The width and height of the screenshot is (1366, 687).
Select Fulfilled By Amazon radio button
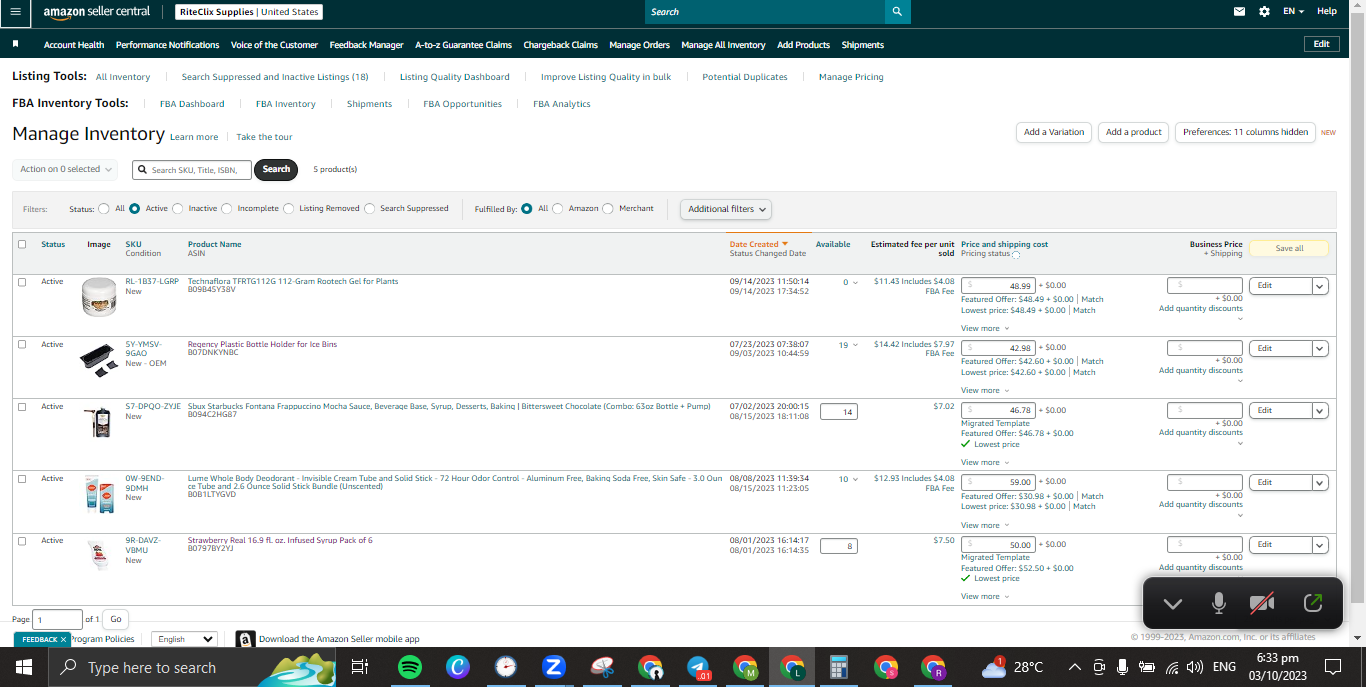pyautogui.click(x=558, y=208)
